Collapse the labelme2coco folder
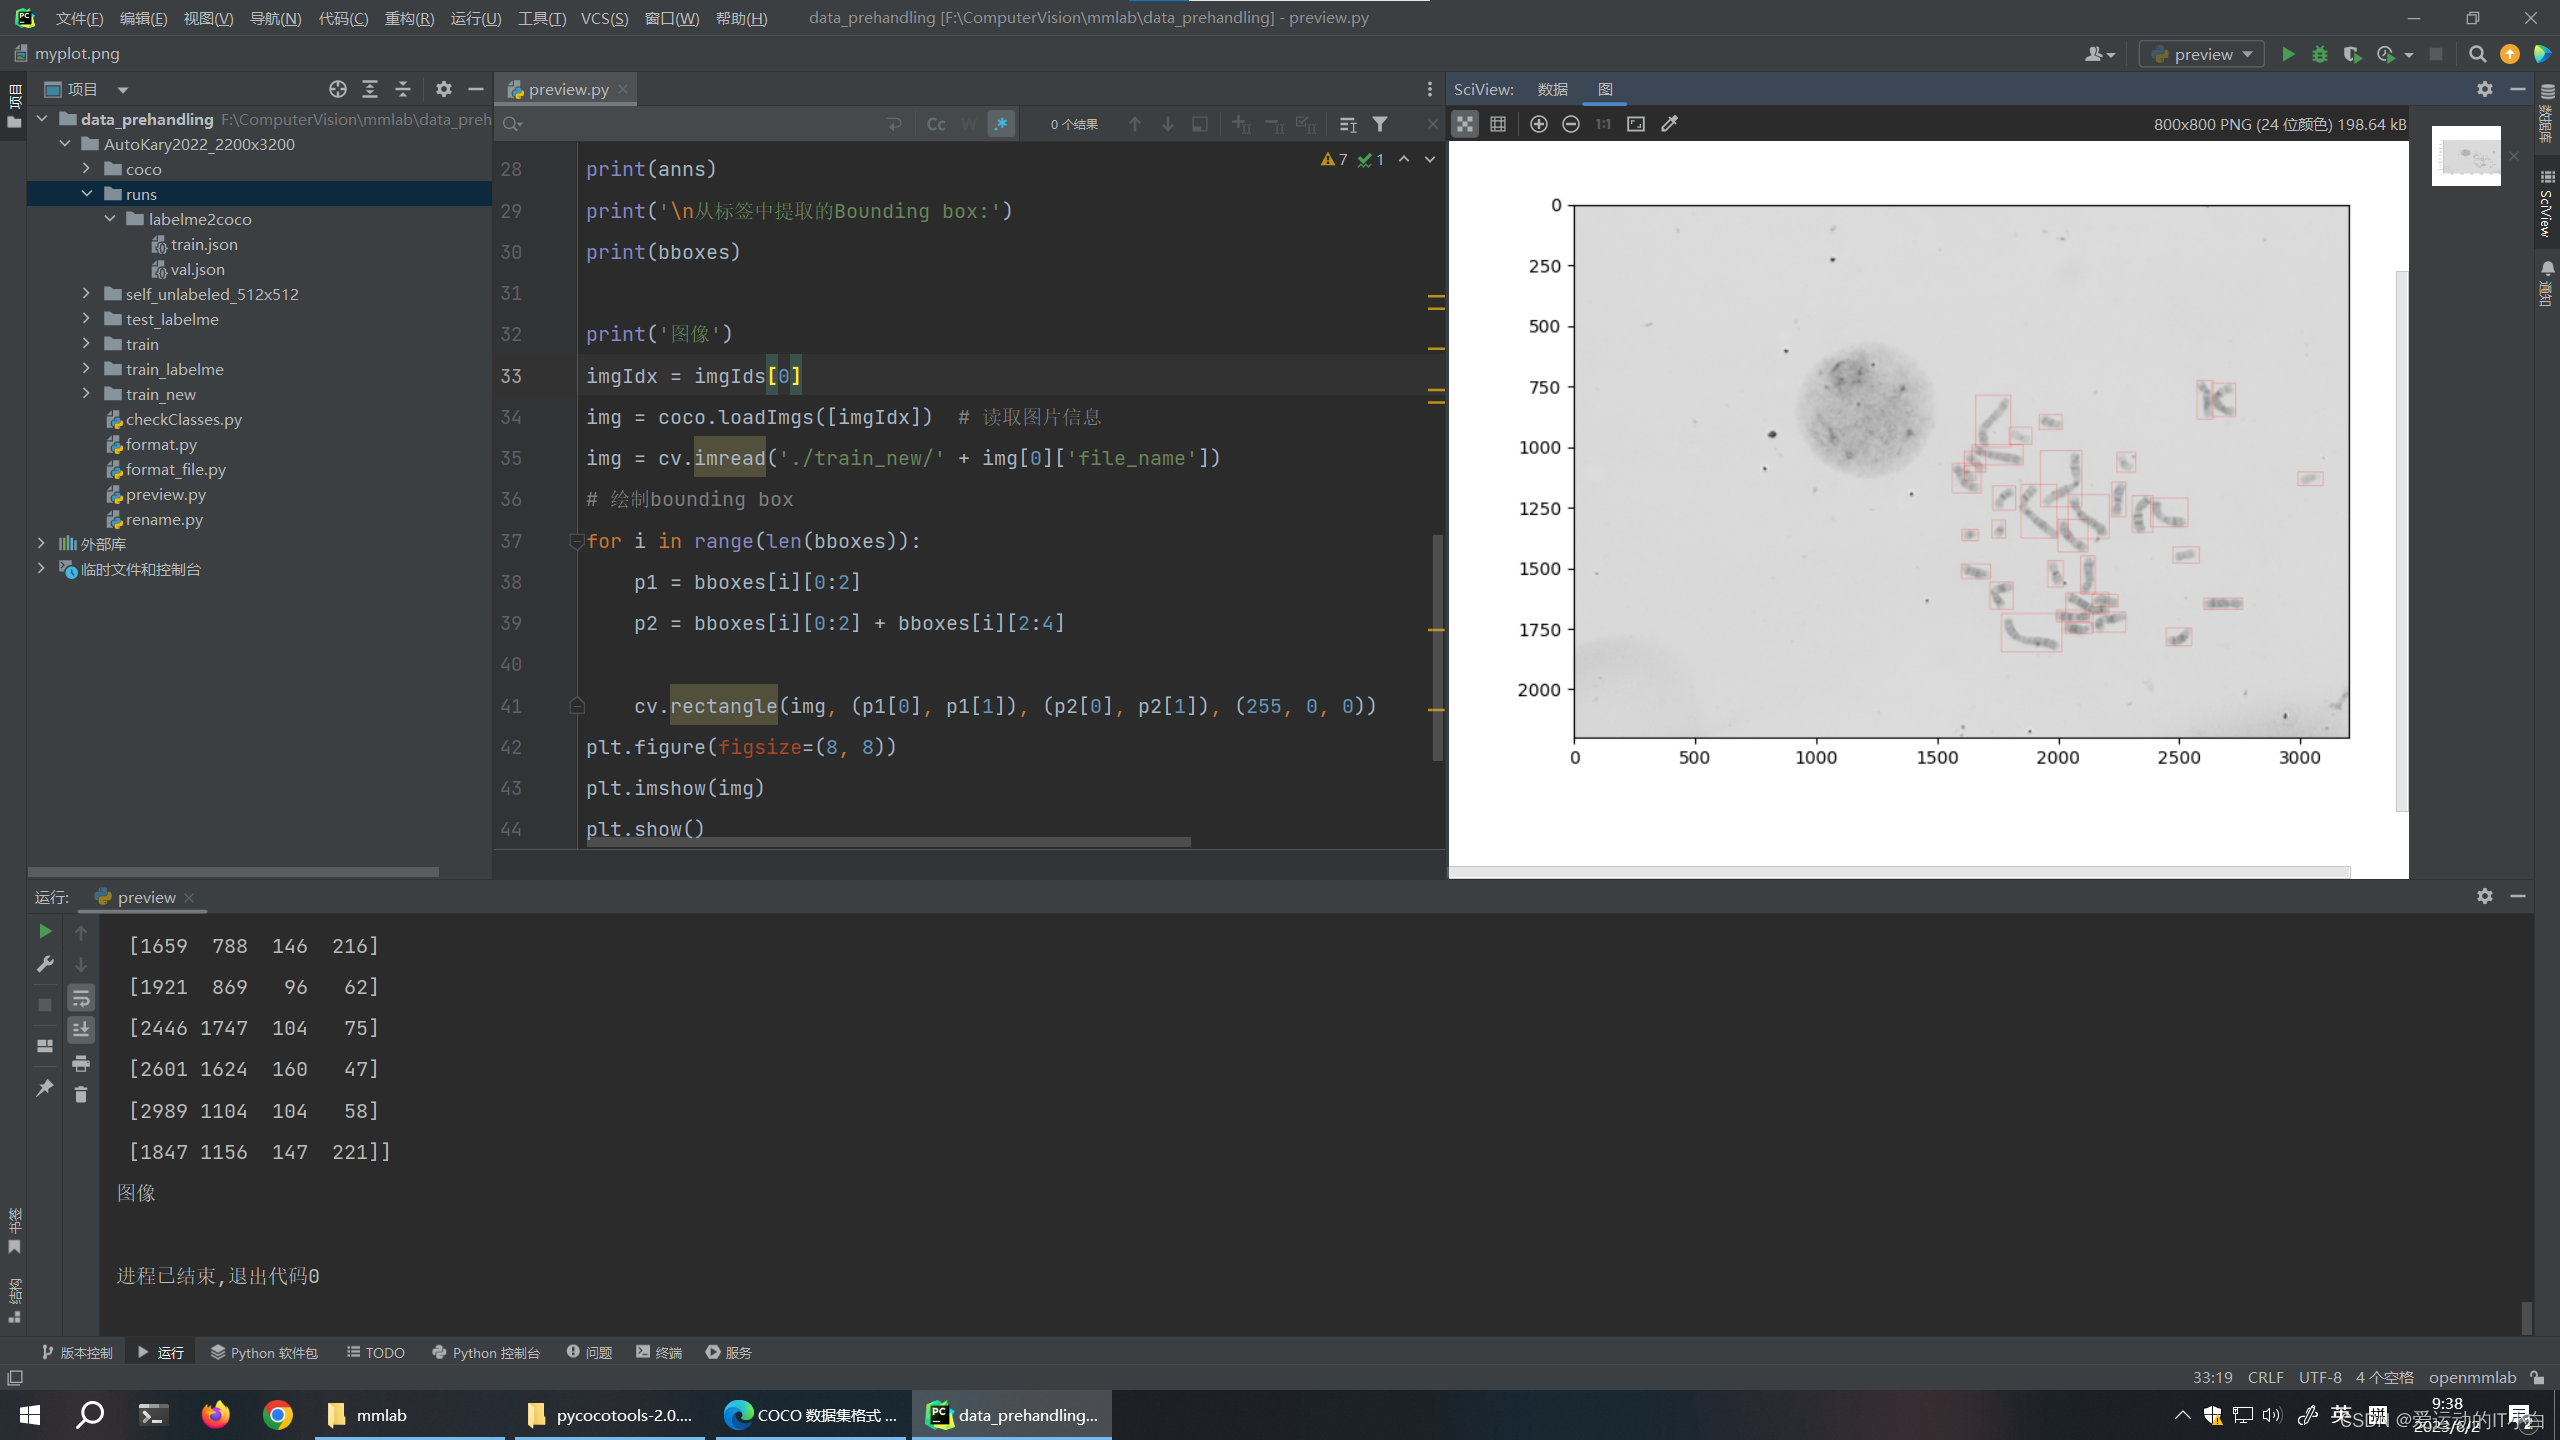 pyautogui.click(x=110, y=219)
